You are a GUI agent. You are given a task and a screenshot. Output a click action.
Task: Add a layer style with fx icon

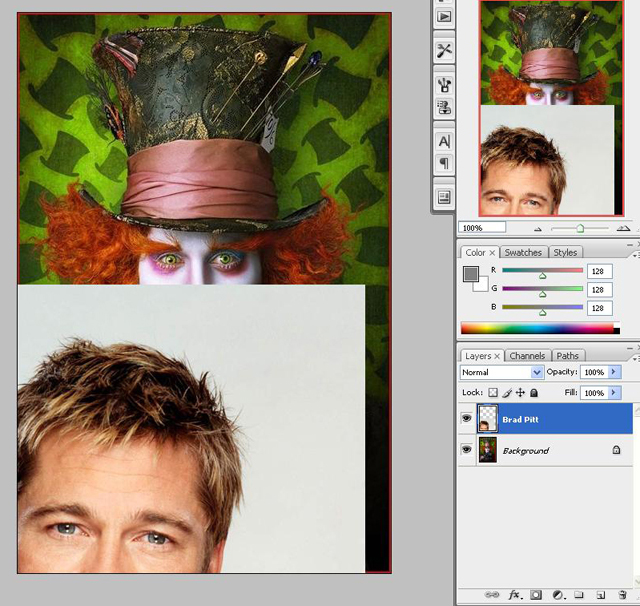pyautogui.click(x=515, y=595)
